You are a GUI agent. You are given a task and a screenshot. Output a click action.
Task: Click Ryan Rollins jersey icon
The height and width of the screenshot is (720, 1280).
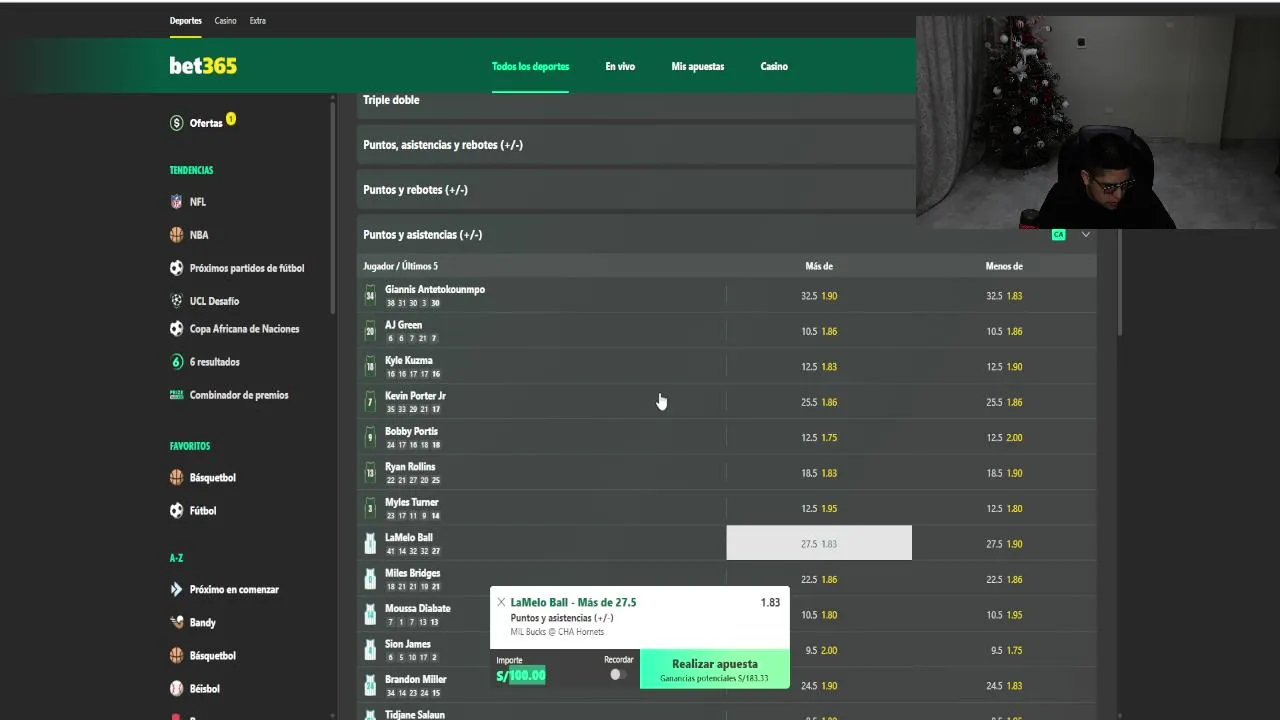point(370,473)
